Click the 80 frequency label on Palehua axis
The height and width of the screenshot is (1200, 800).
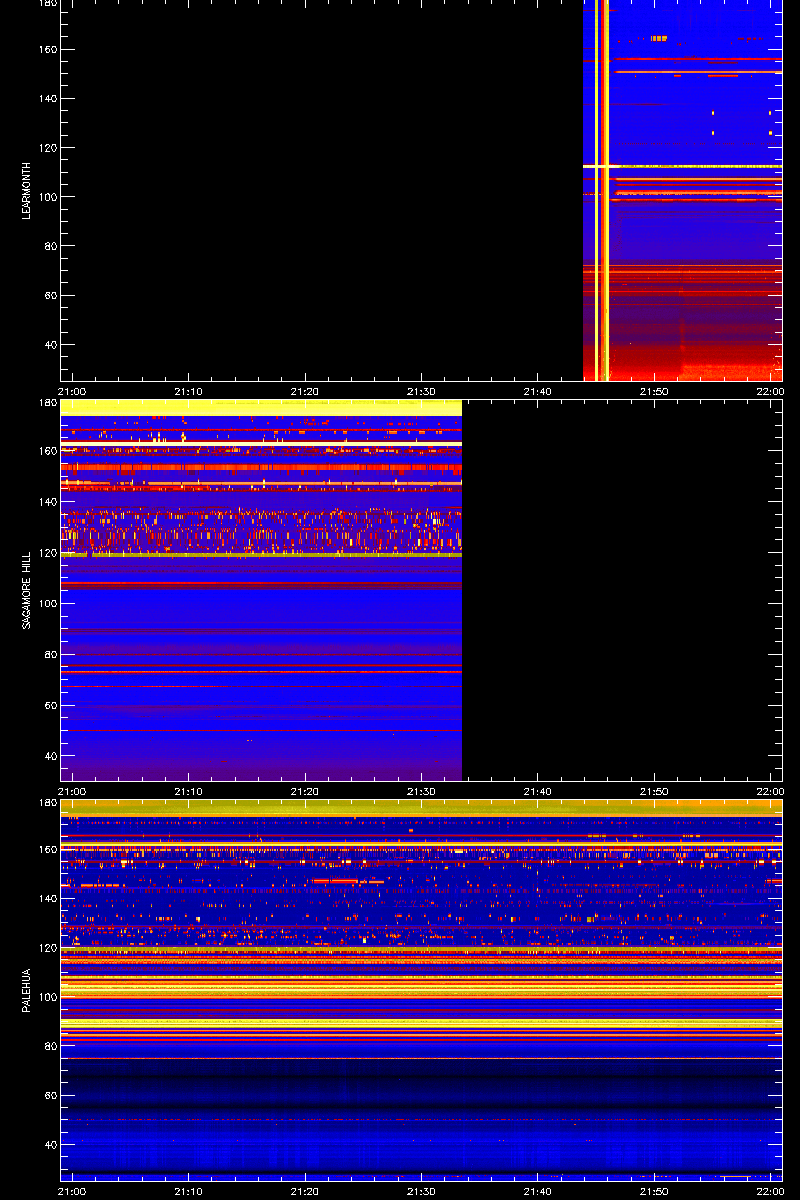52,1046
